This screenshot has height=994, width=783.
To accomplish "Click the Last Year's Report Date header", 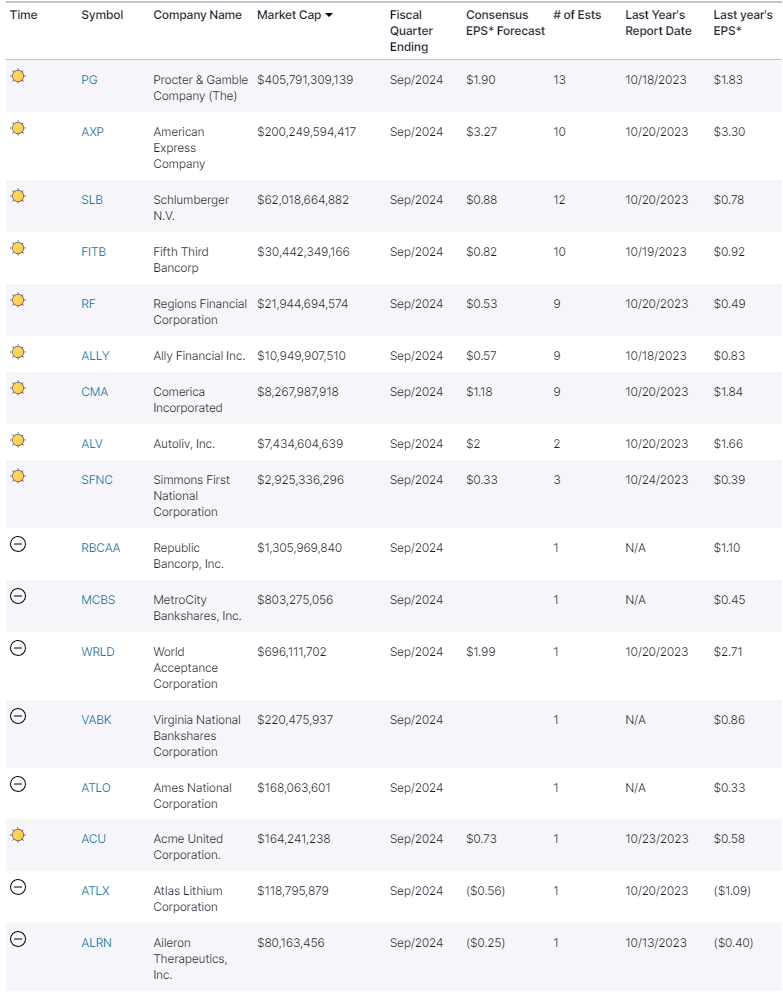I will [658, 23].
